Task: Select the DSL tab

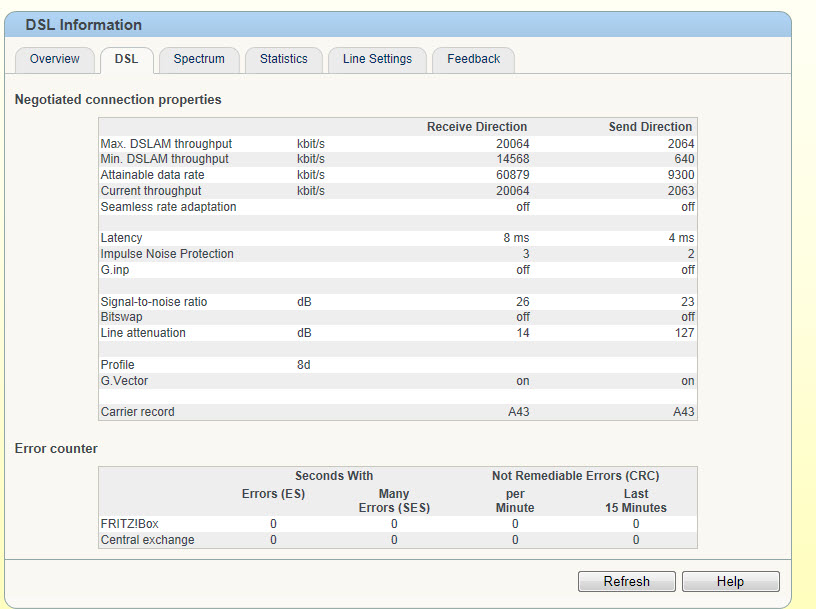Action: (126, 59)
